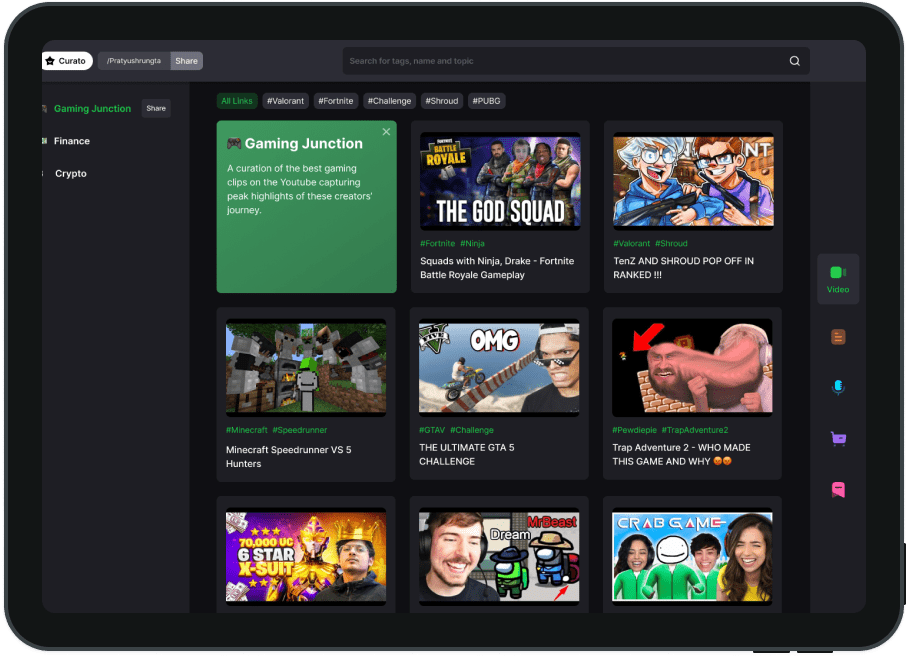908x657 pixels.
Task: Click the /Pratyushrungta profile path
Action: [x=134, y=61]
